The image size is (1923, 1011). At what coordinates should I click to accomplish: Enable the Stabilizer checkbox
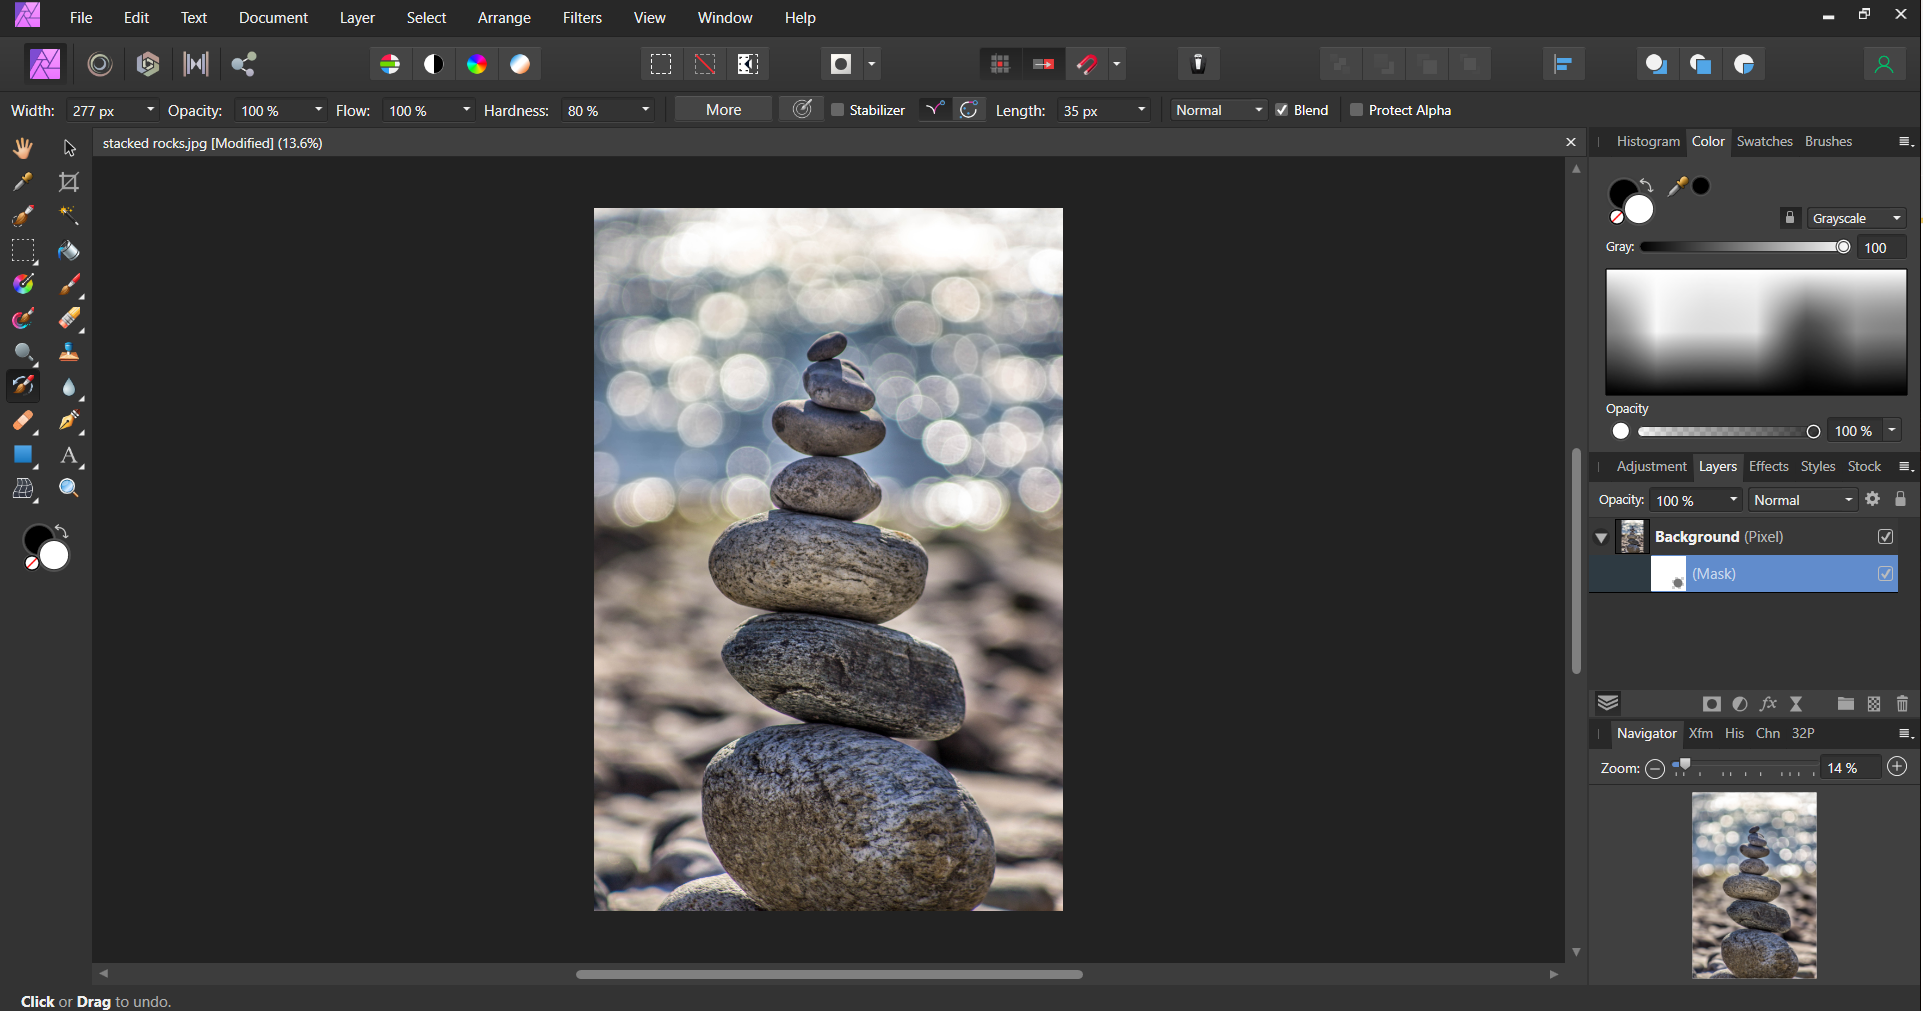(838, 110)
